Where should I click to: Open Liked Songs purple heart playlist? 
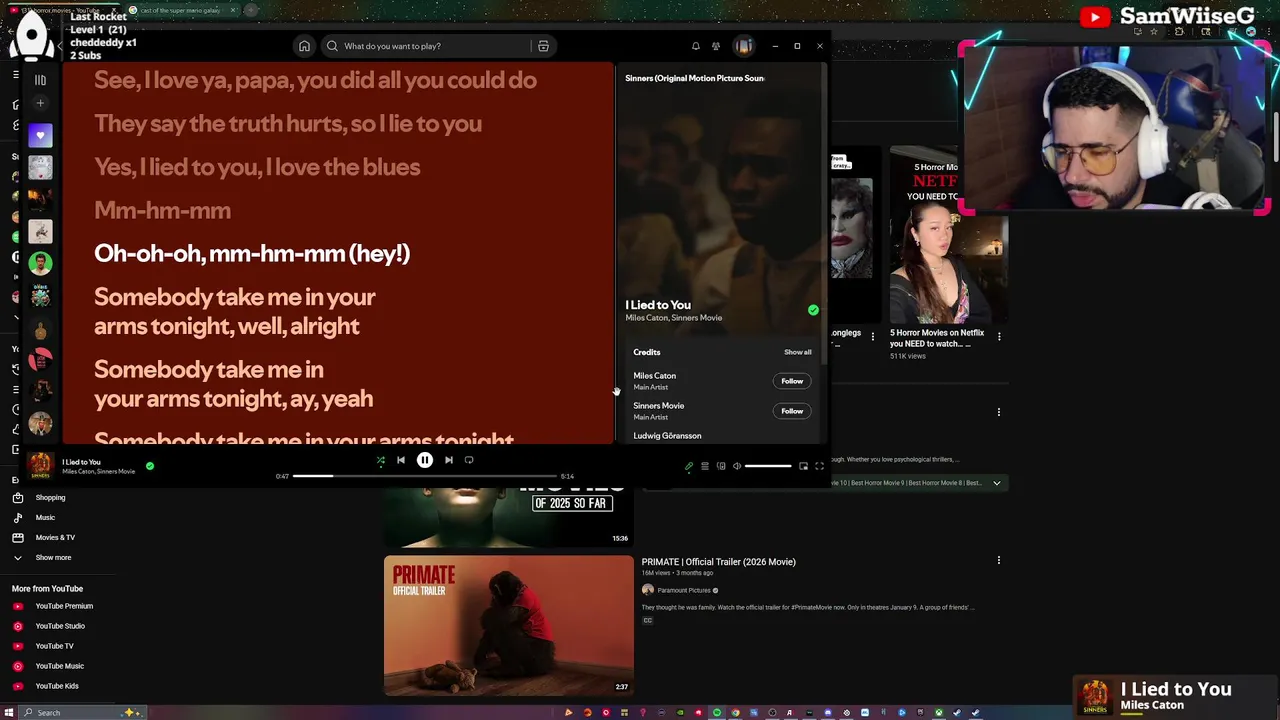(40, 135)
